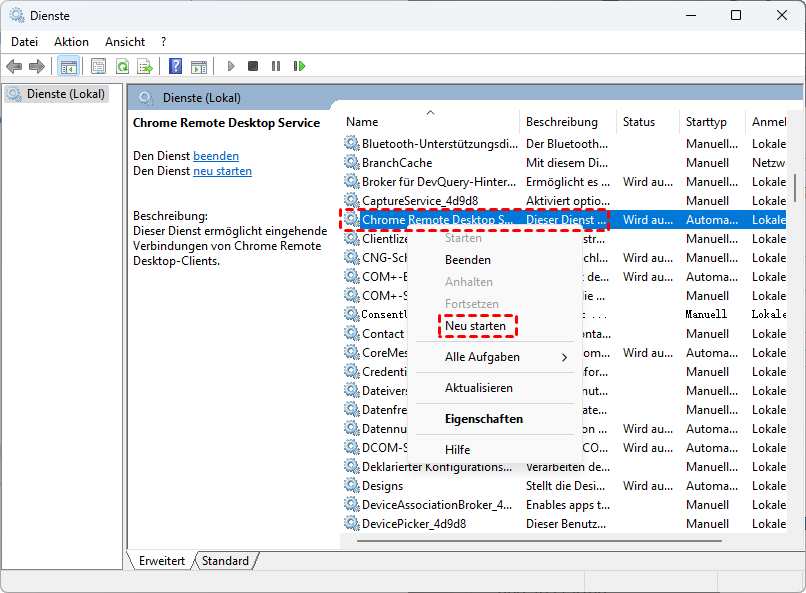The height and width of the screenshot is (593, 806).
Task: Click the neu starten link in details pane
Action: (222, 171)
